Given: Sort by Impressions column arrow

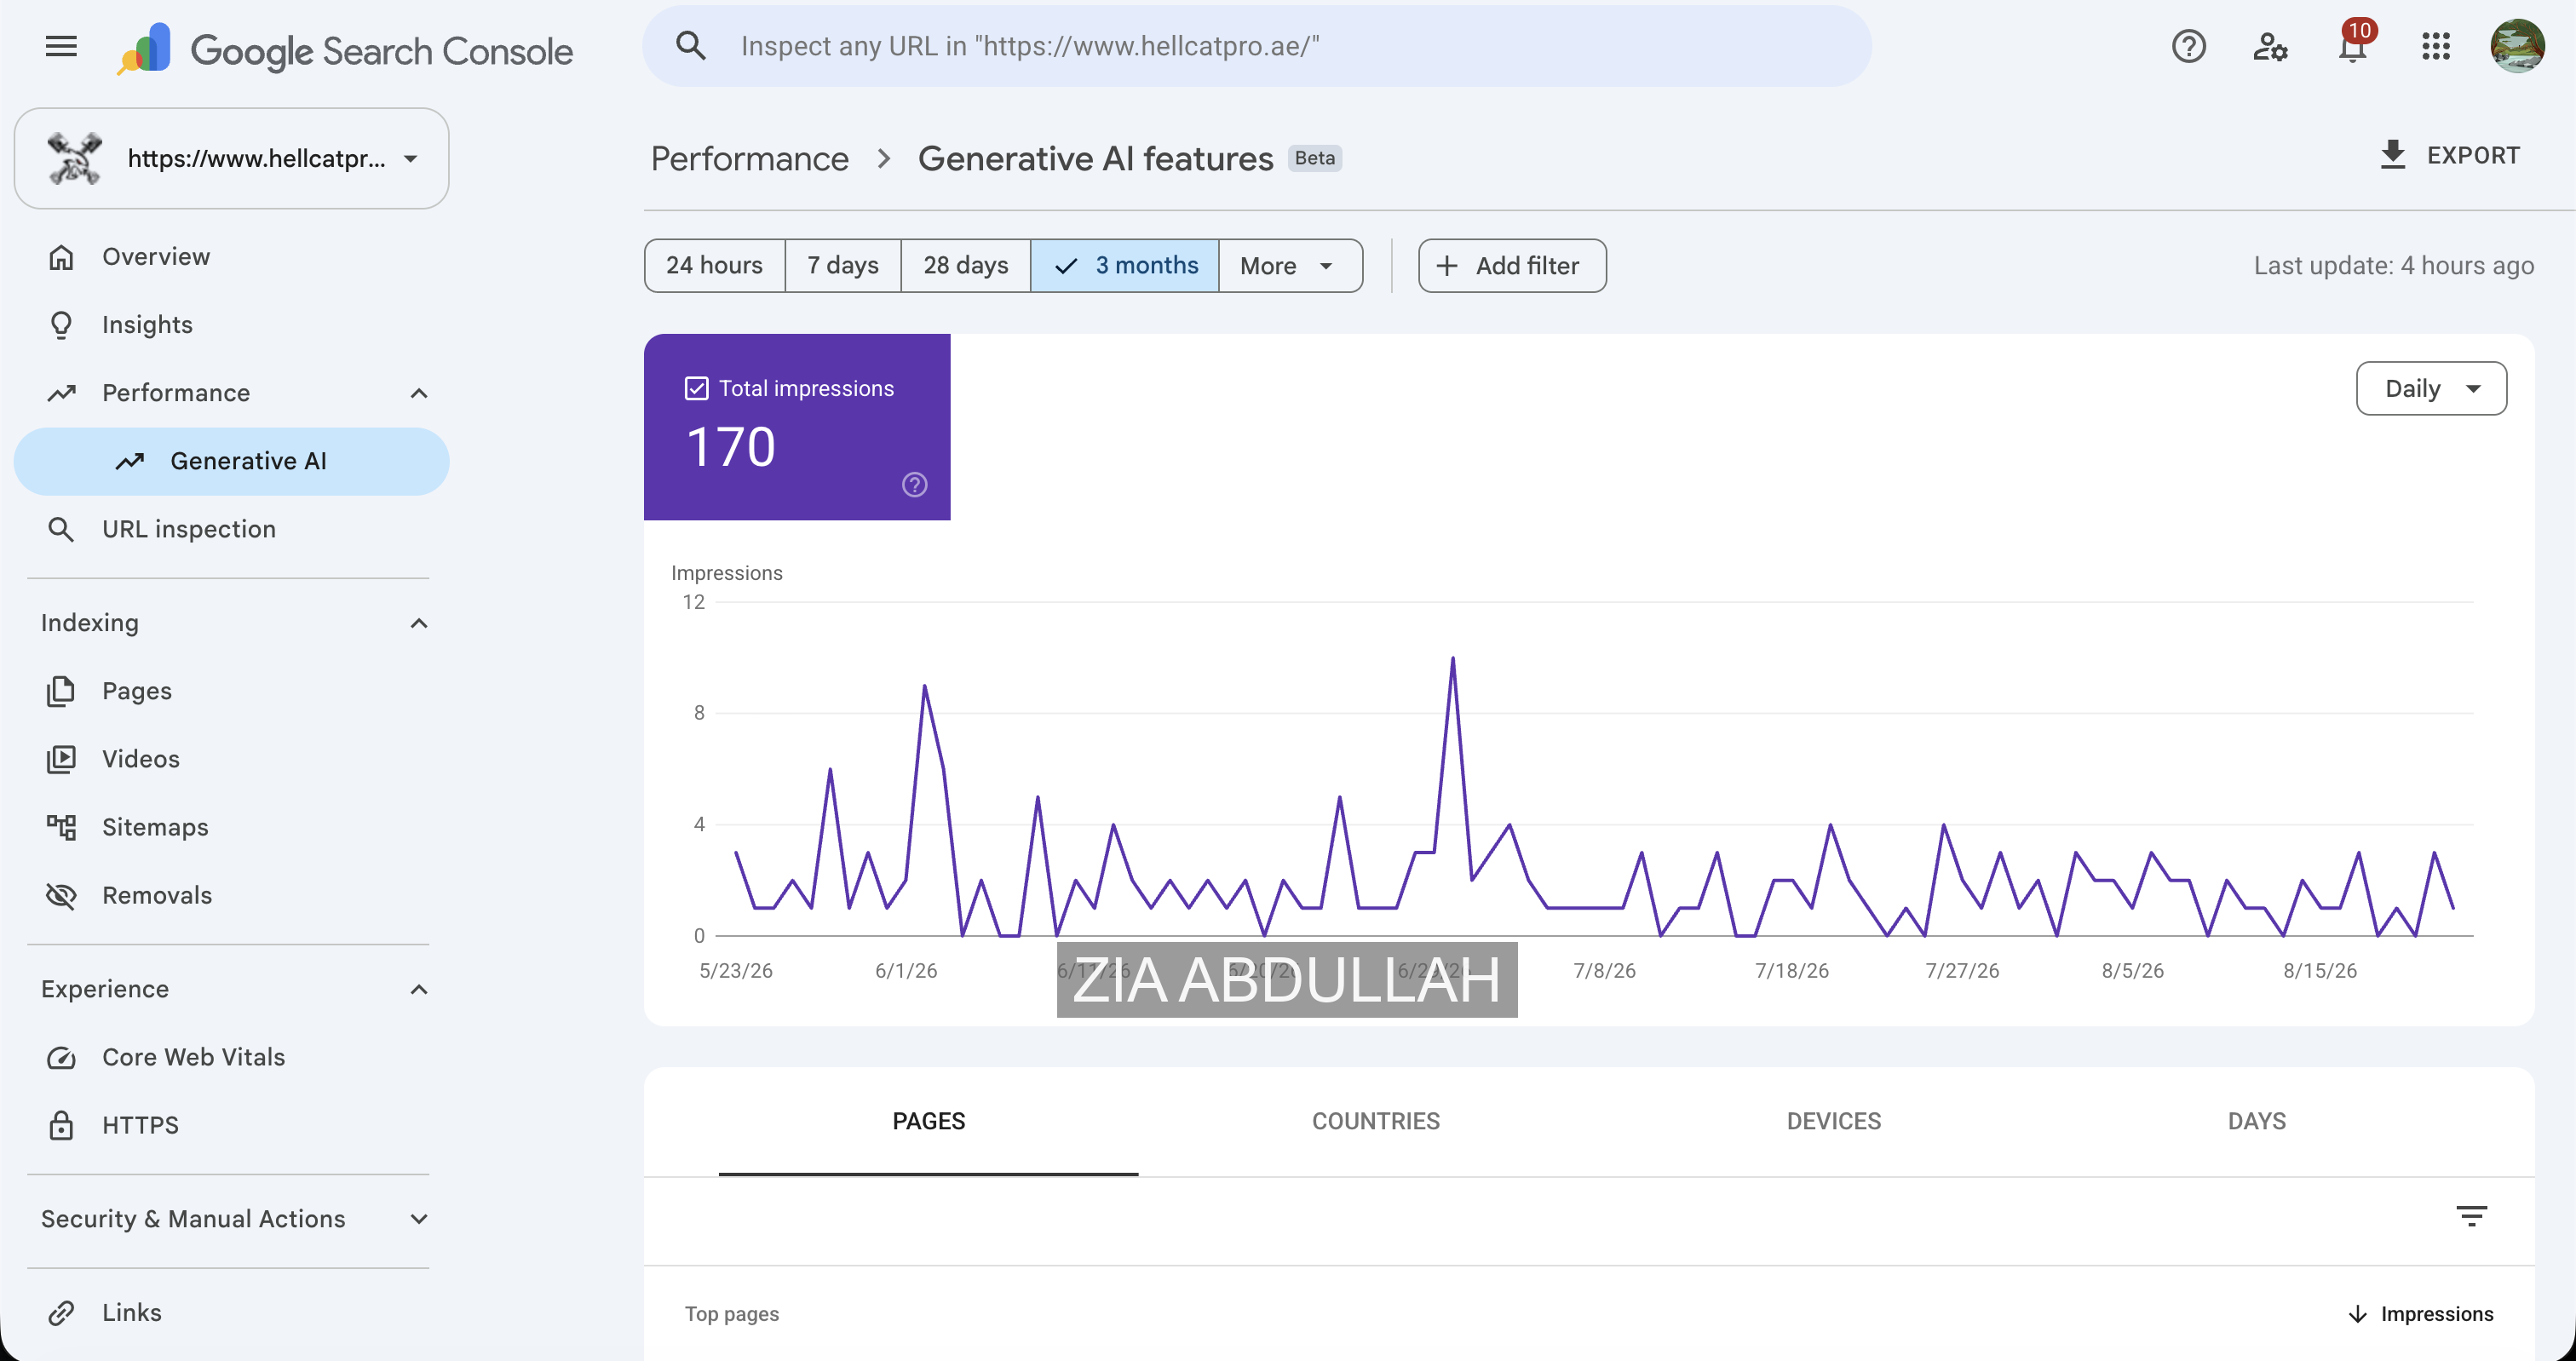Looking at the screenshot, I should [2357, 1314].
